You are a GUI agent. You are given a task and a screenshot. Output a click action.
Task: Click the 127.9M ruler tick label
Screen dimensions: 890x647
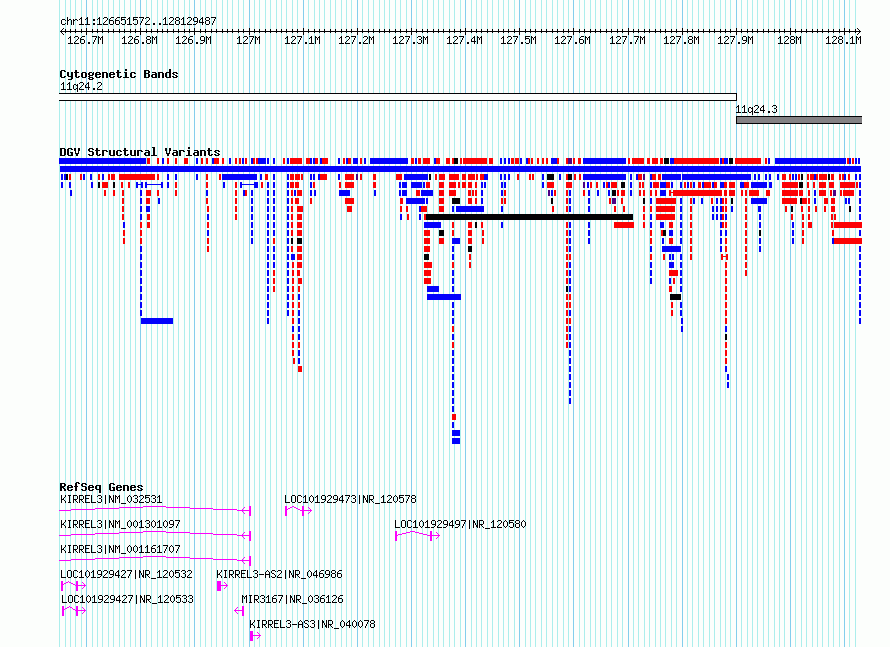pos(735,40)
